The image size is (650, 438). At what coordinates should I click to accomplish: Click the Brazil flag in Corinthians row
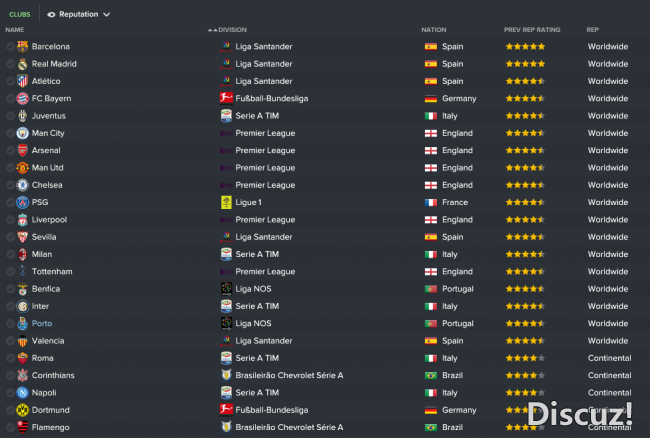pos(431,375)
